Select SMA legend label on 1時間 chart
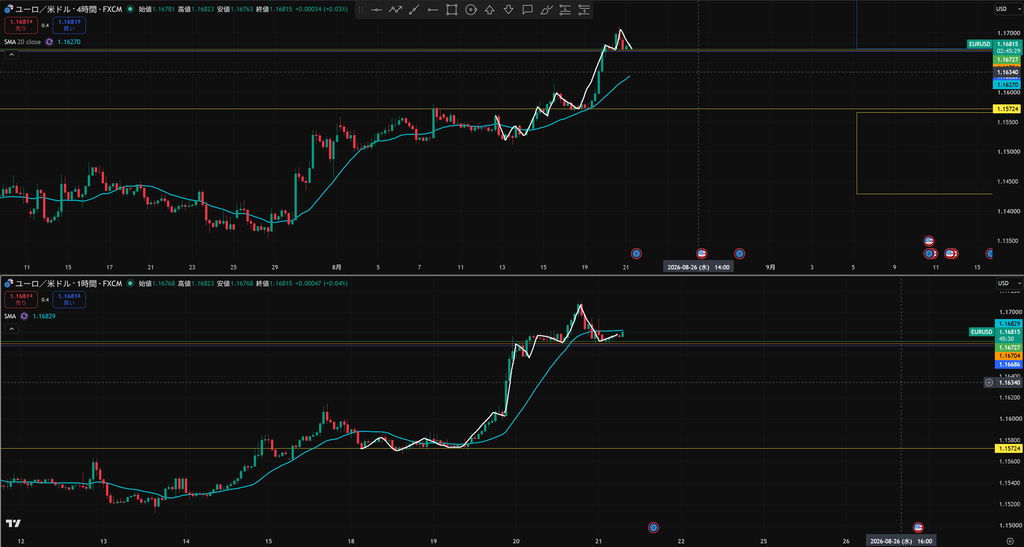Image resolution: width=1024 pixels, height=547 pixels. click(x=10, y=316)
